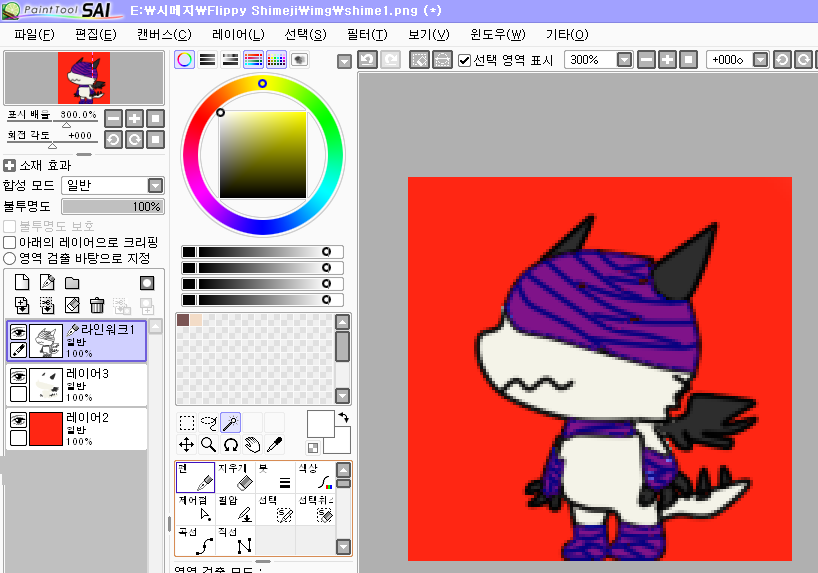Select the lasso tool

click(209, 422)
